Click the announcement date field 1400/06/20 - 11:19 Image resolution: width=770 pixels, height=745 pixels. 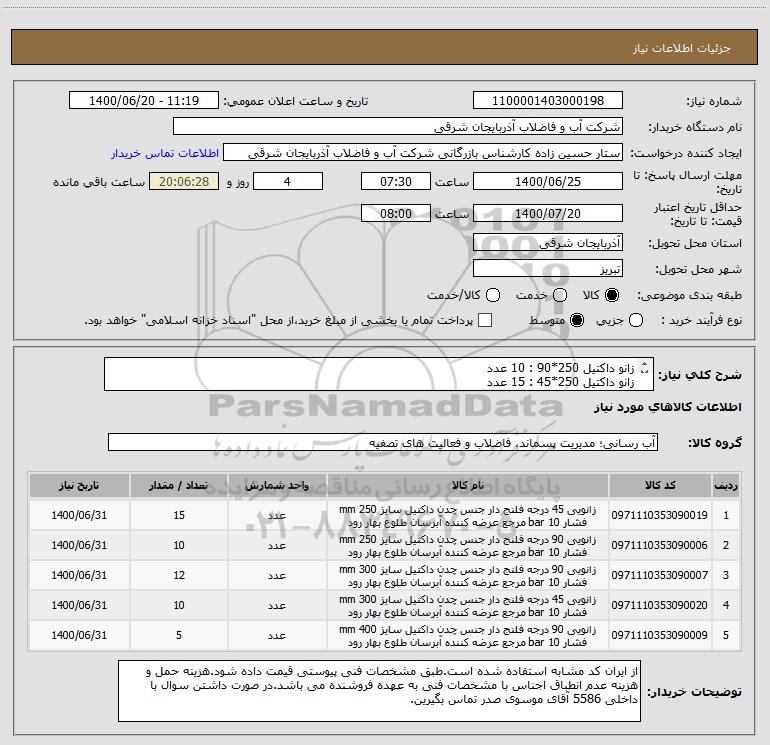tap(144, 101)
